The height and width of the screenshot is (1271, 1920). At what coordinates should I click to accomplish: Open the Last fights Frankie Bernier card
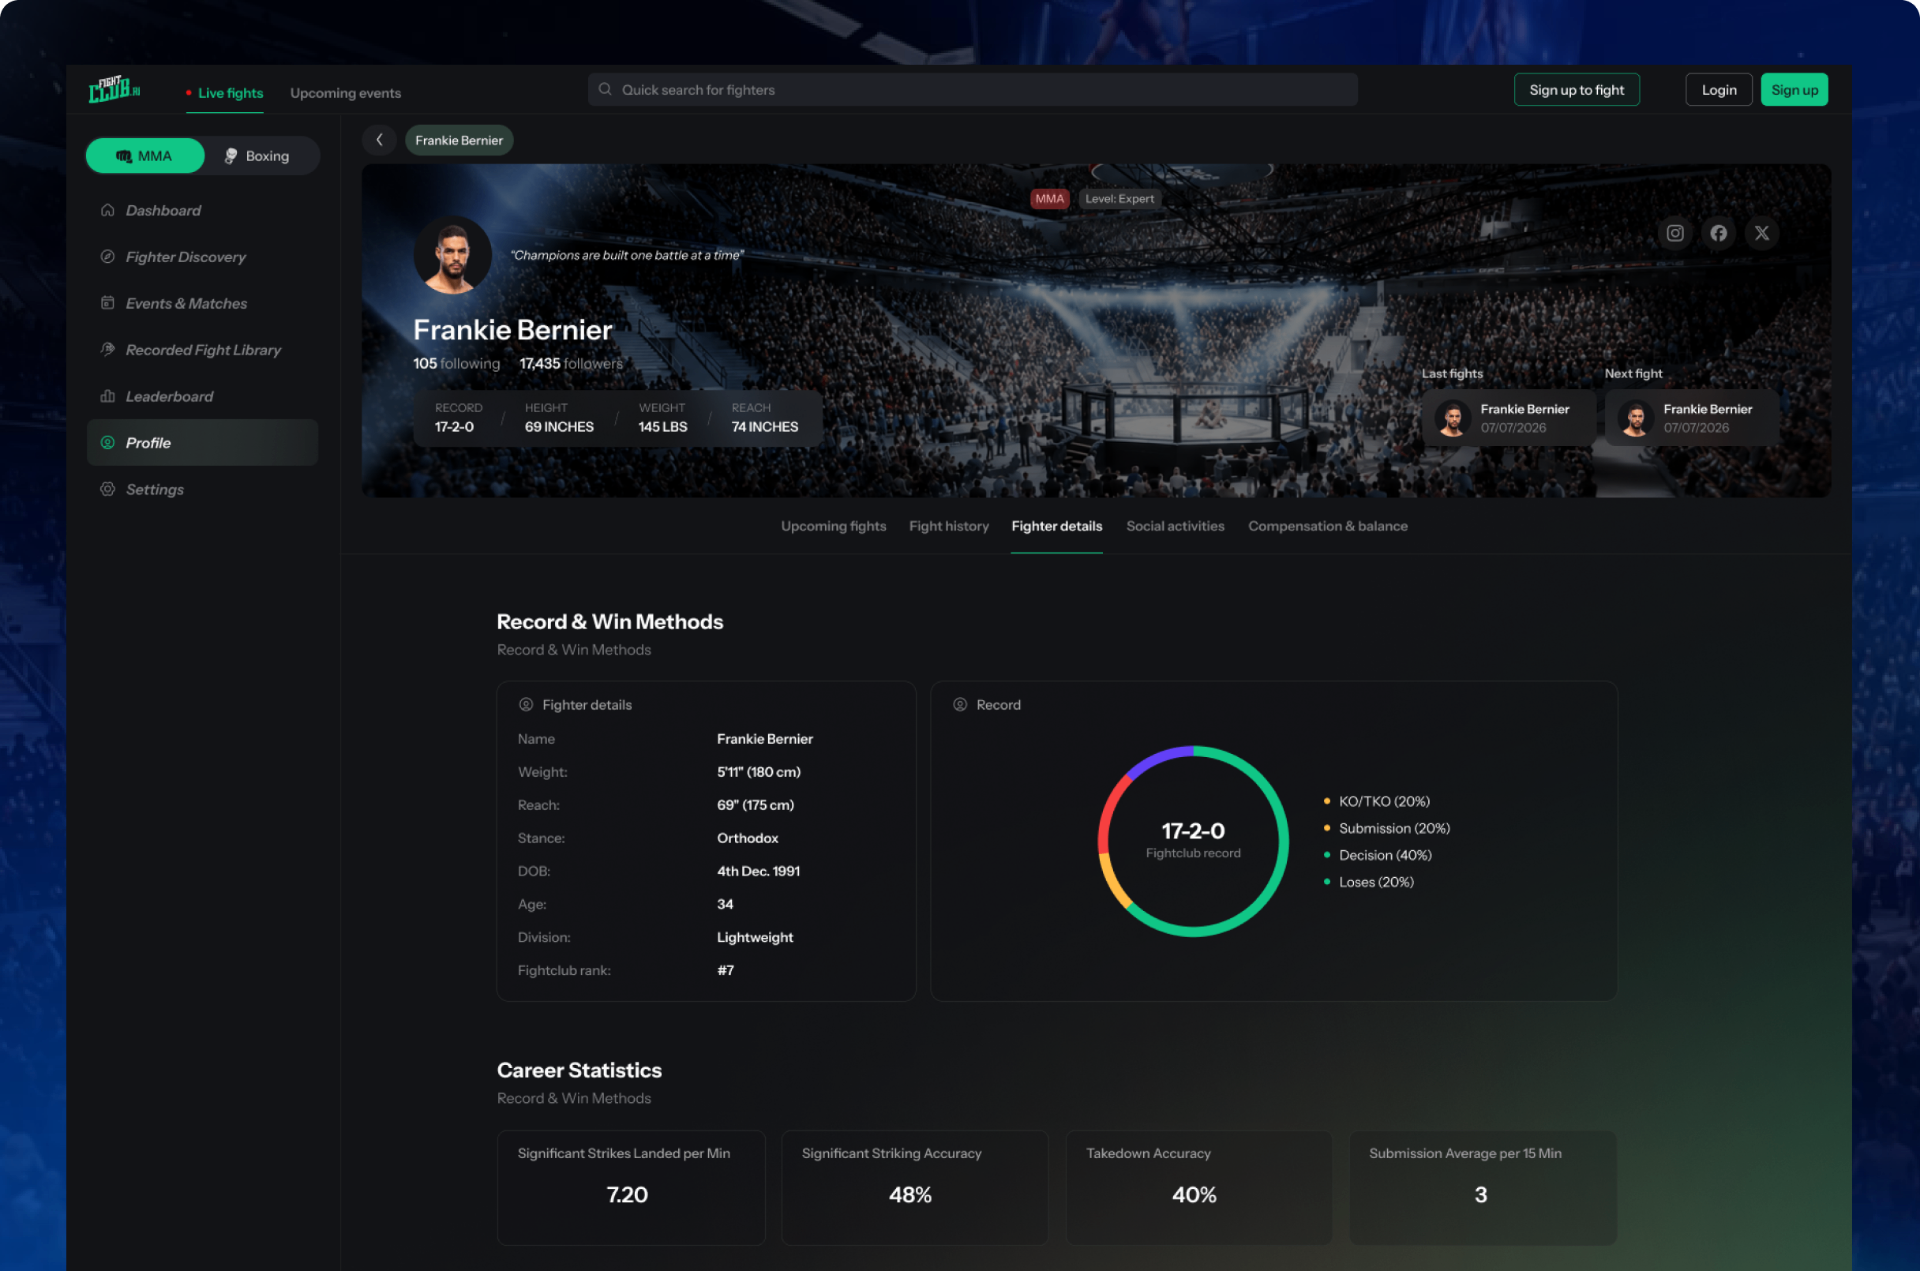pyautogui.click(x=1508, y=418)
